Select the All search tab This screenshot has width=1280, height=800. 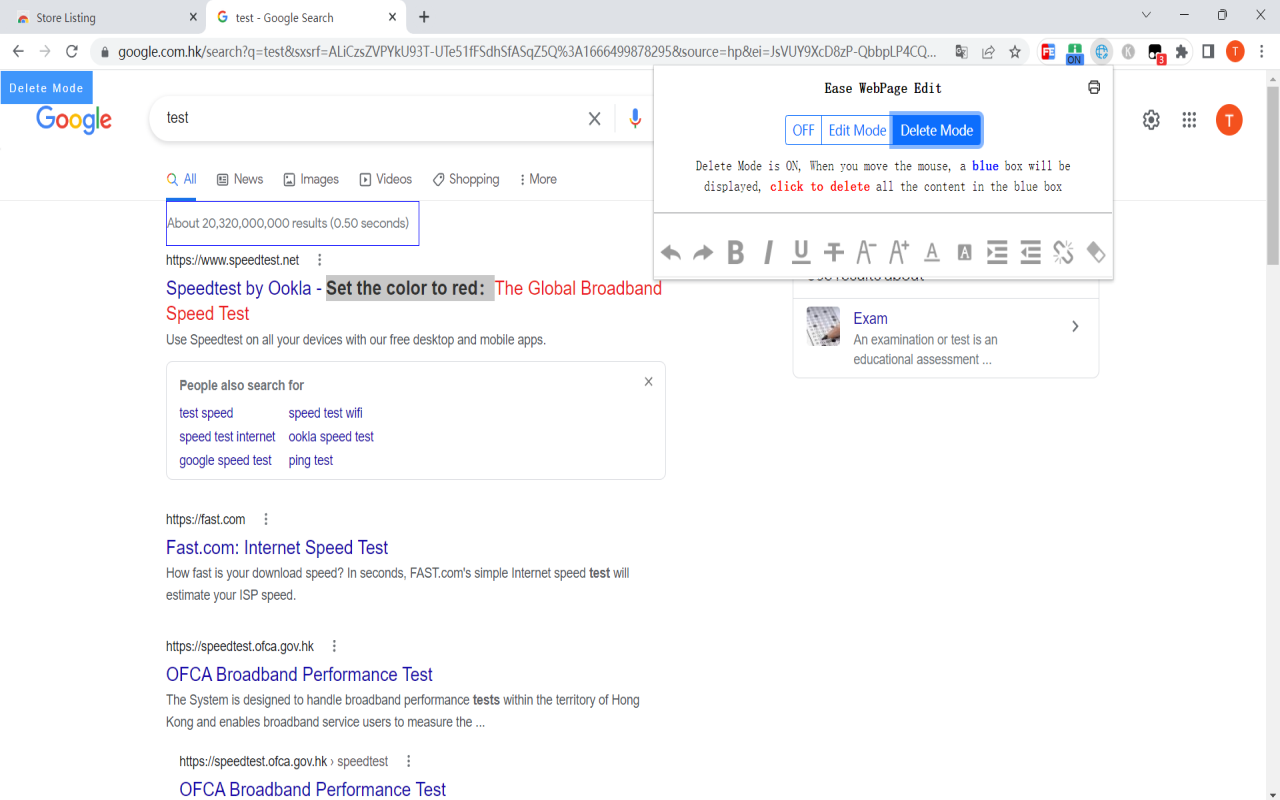182,179
